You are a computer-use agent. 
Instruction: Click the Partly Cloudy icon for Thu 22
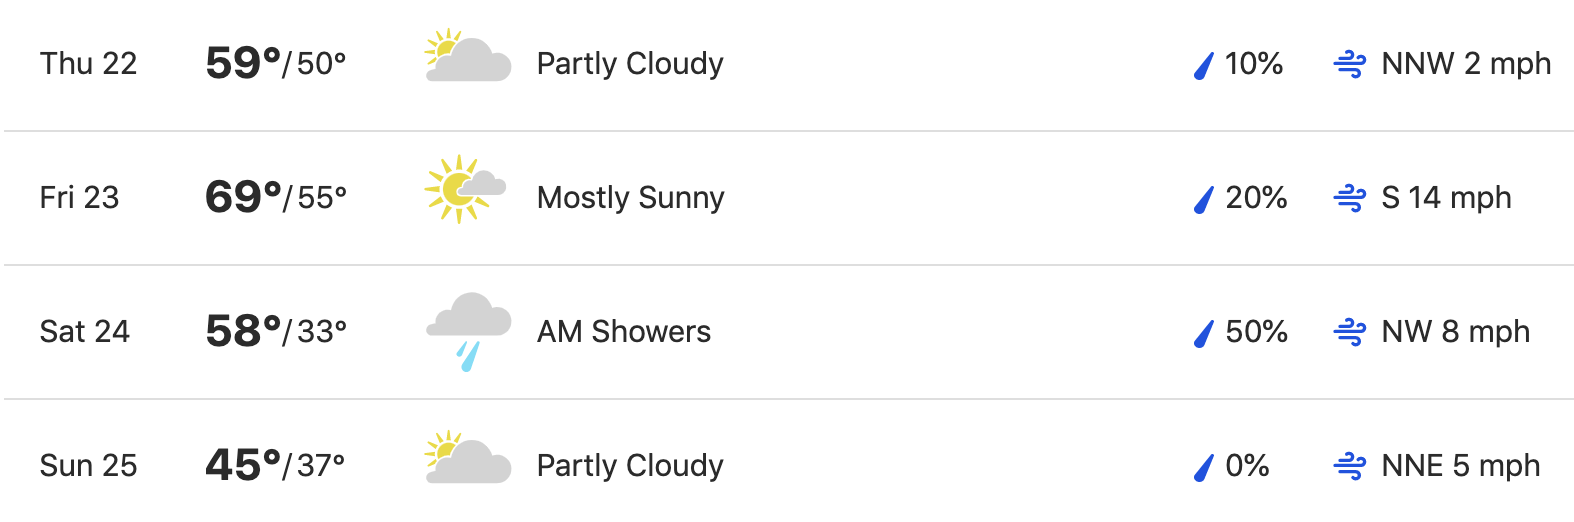468,56
